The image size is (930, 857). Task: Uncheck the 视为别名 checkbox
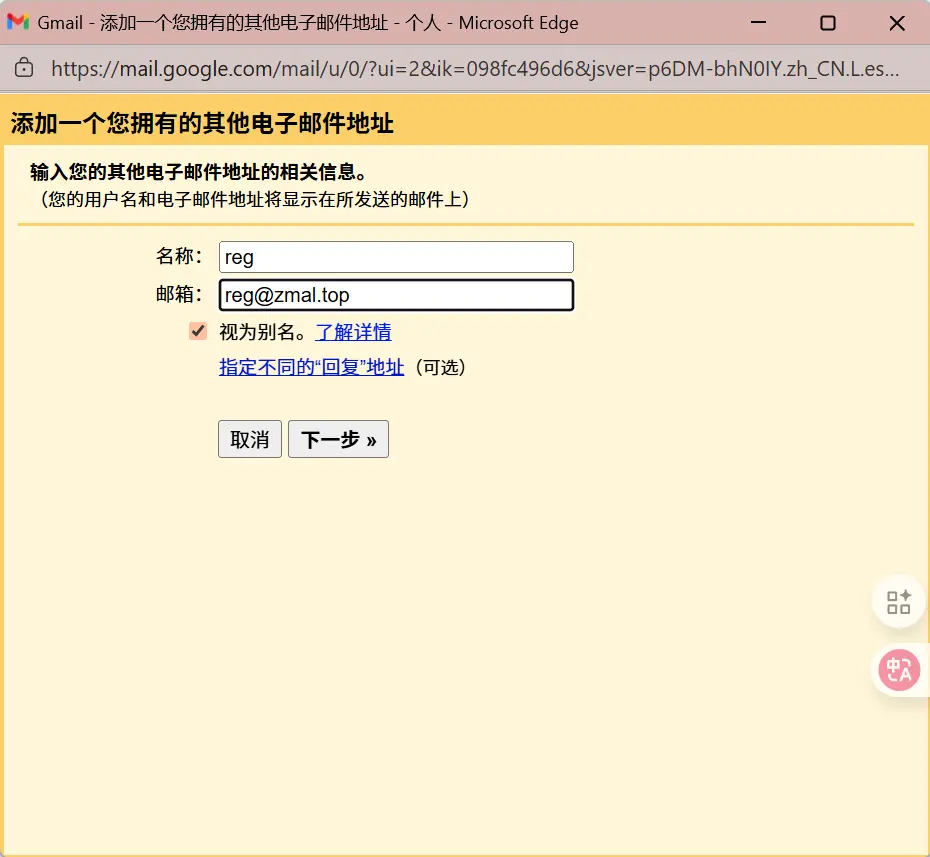click(x=198, y=332)
